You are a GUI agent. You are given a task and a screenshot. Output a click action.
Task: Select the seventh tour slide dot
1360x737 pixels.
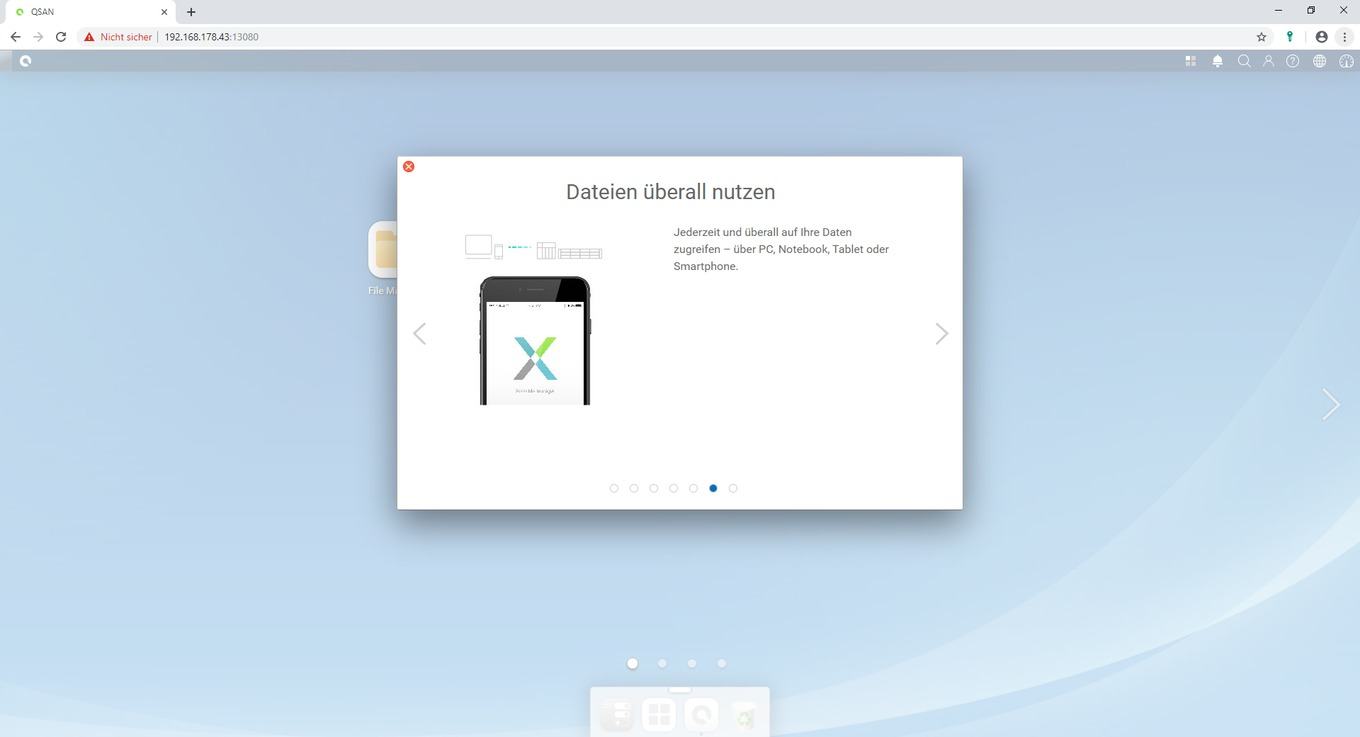coord(733,488)
